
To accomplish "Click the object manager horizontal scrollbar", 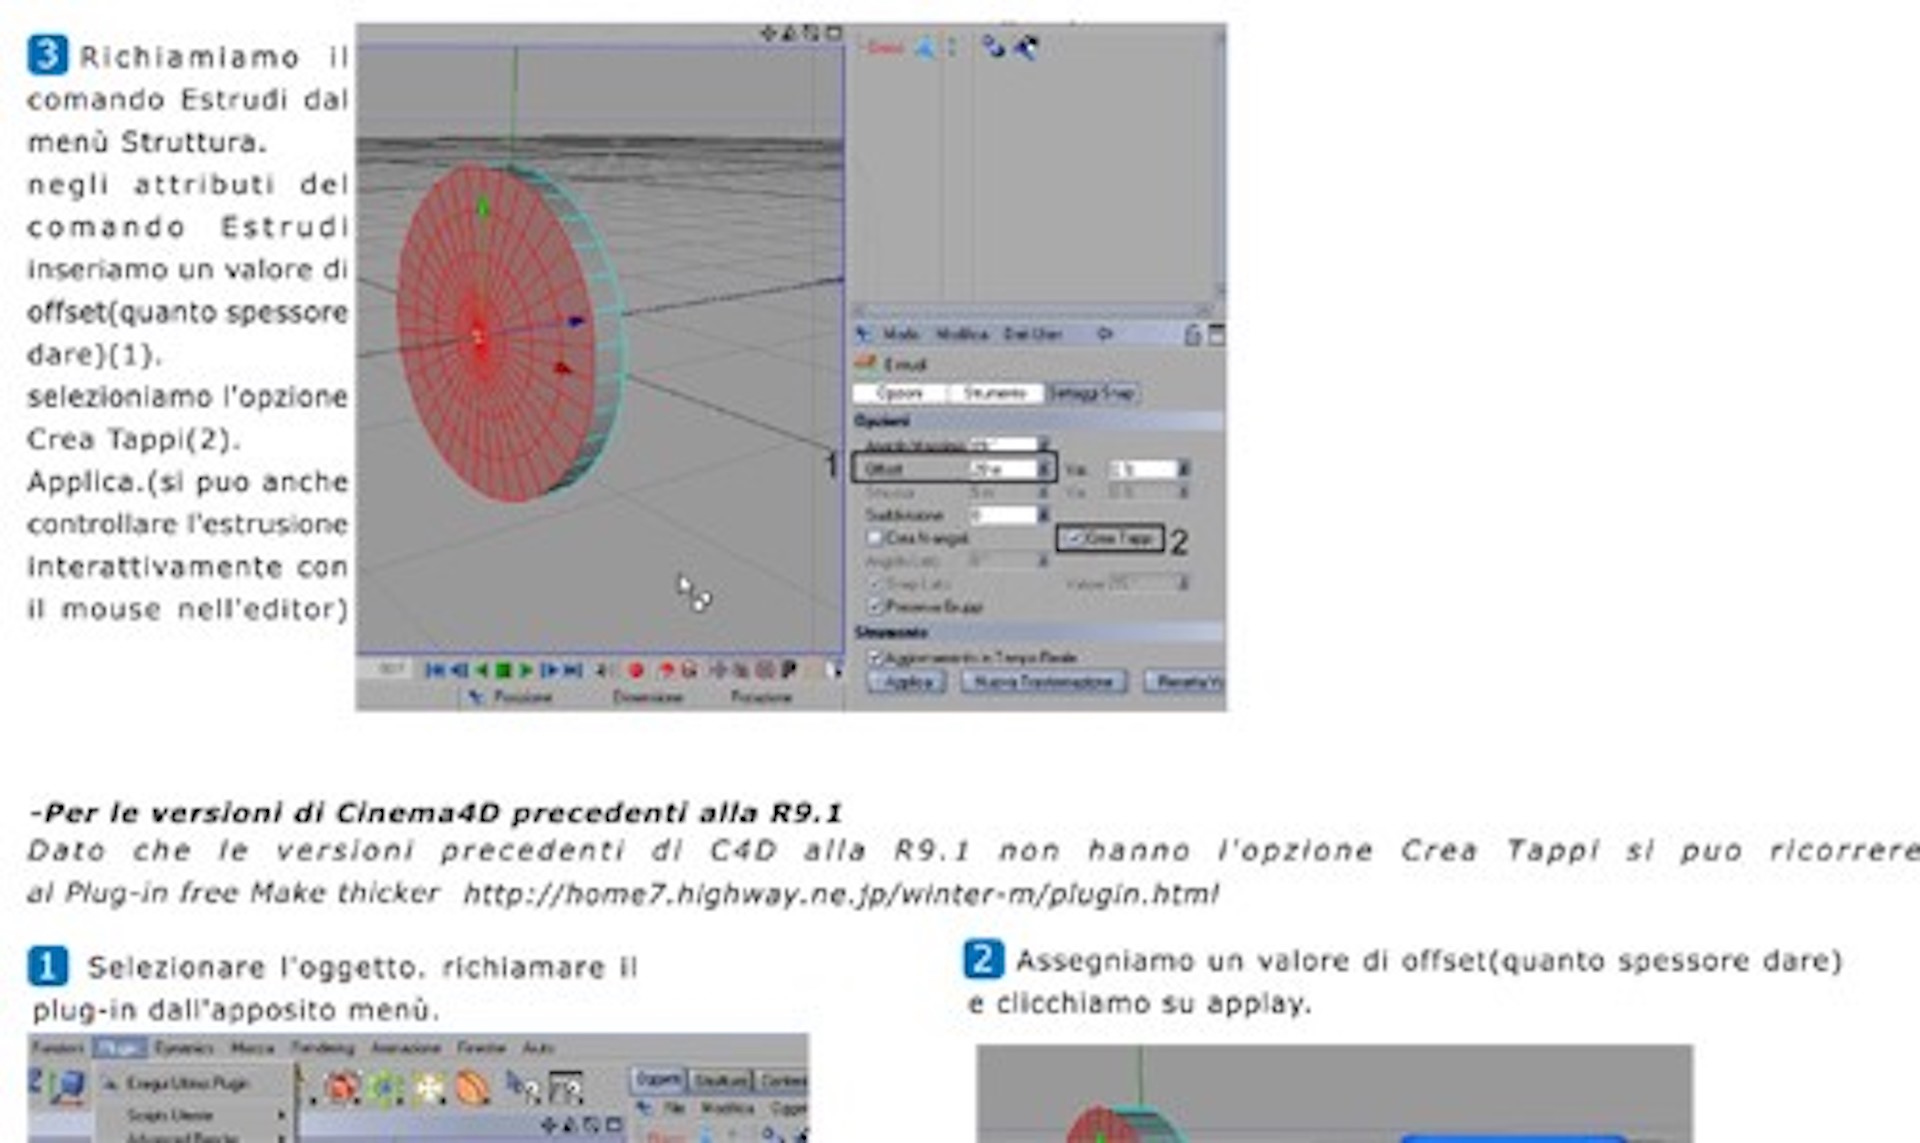I will tap(1033, 311).
